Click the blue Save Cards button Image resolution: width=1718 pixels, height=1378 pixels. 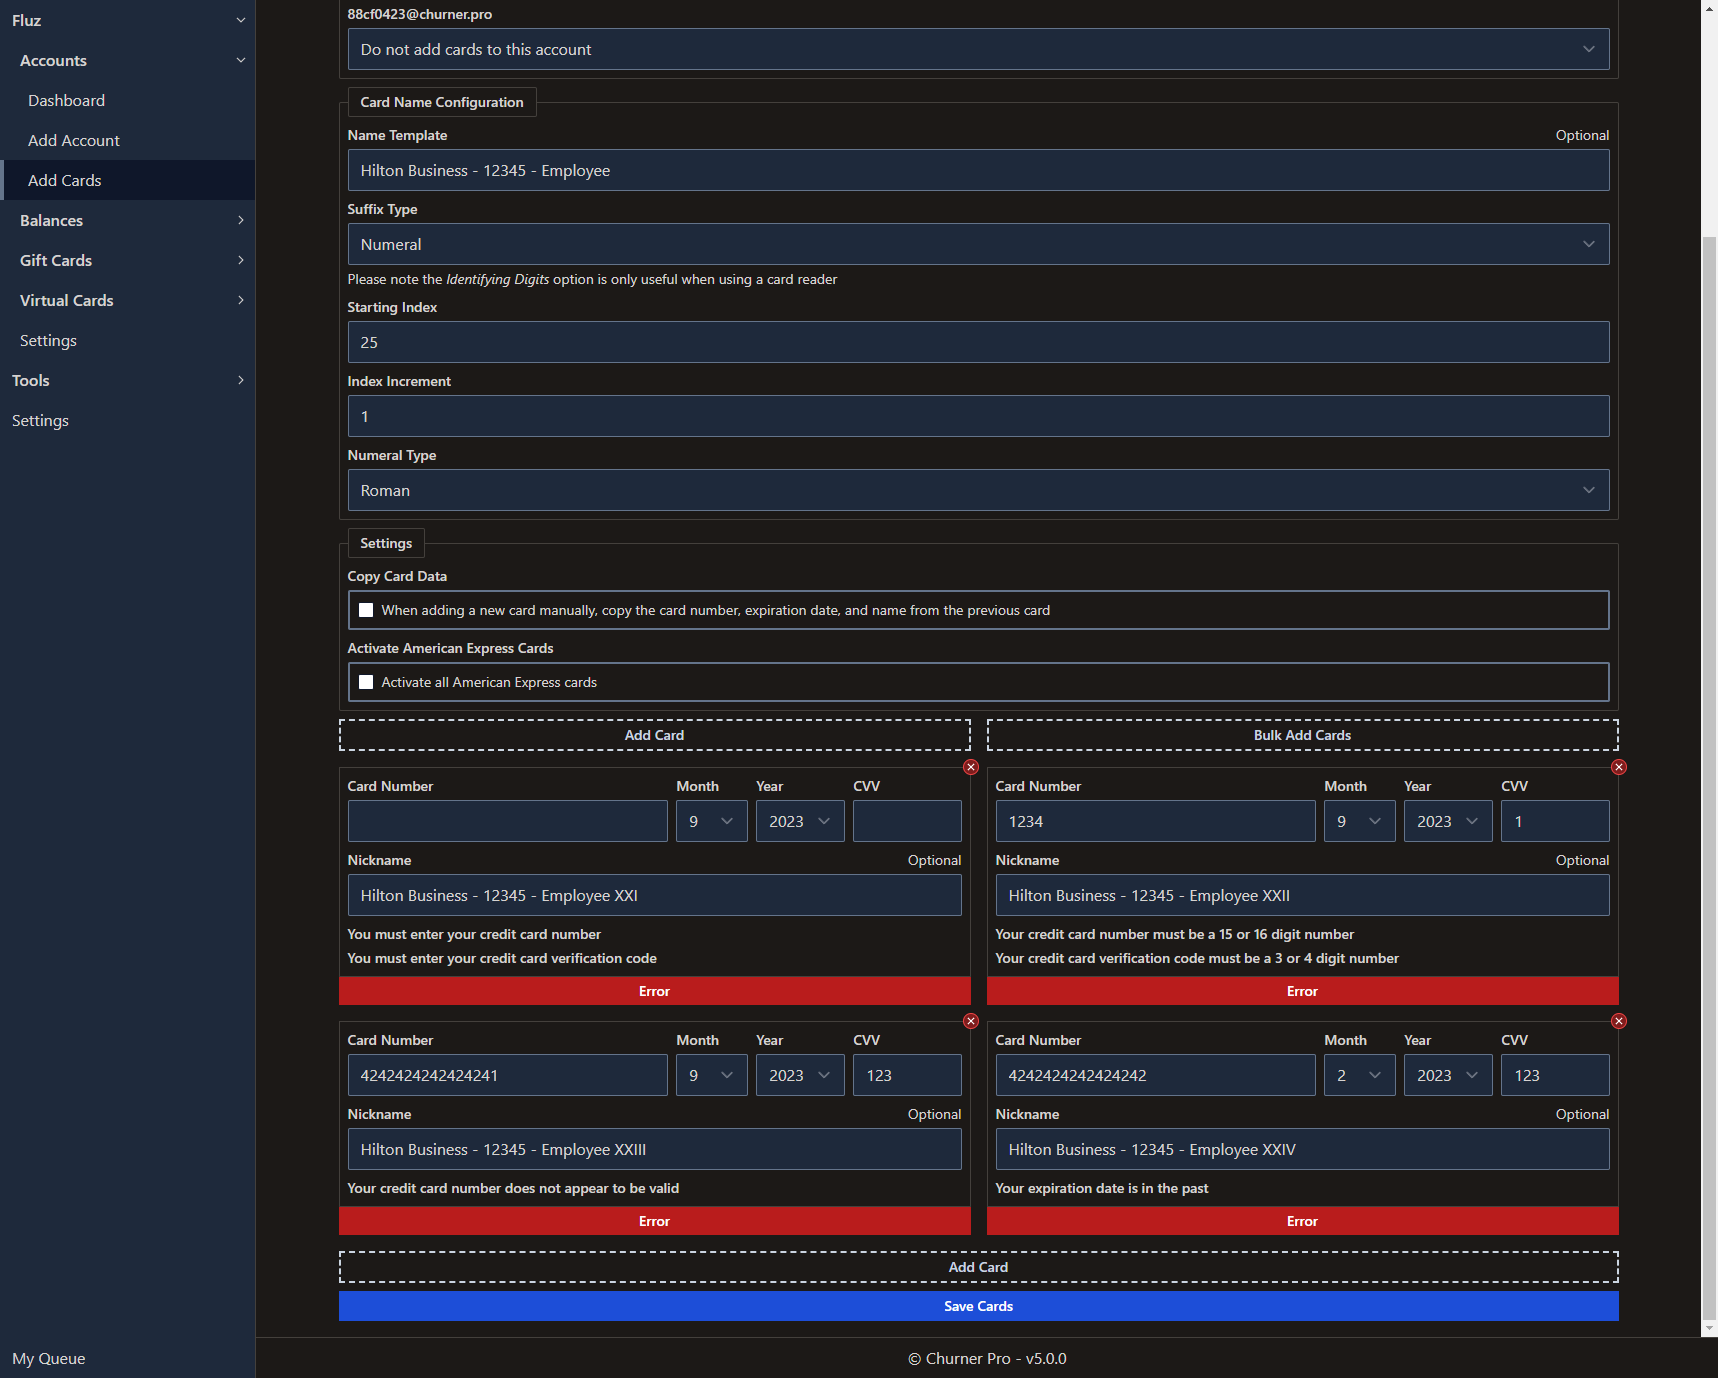pyautogui.click(x=977, y=1306)
